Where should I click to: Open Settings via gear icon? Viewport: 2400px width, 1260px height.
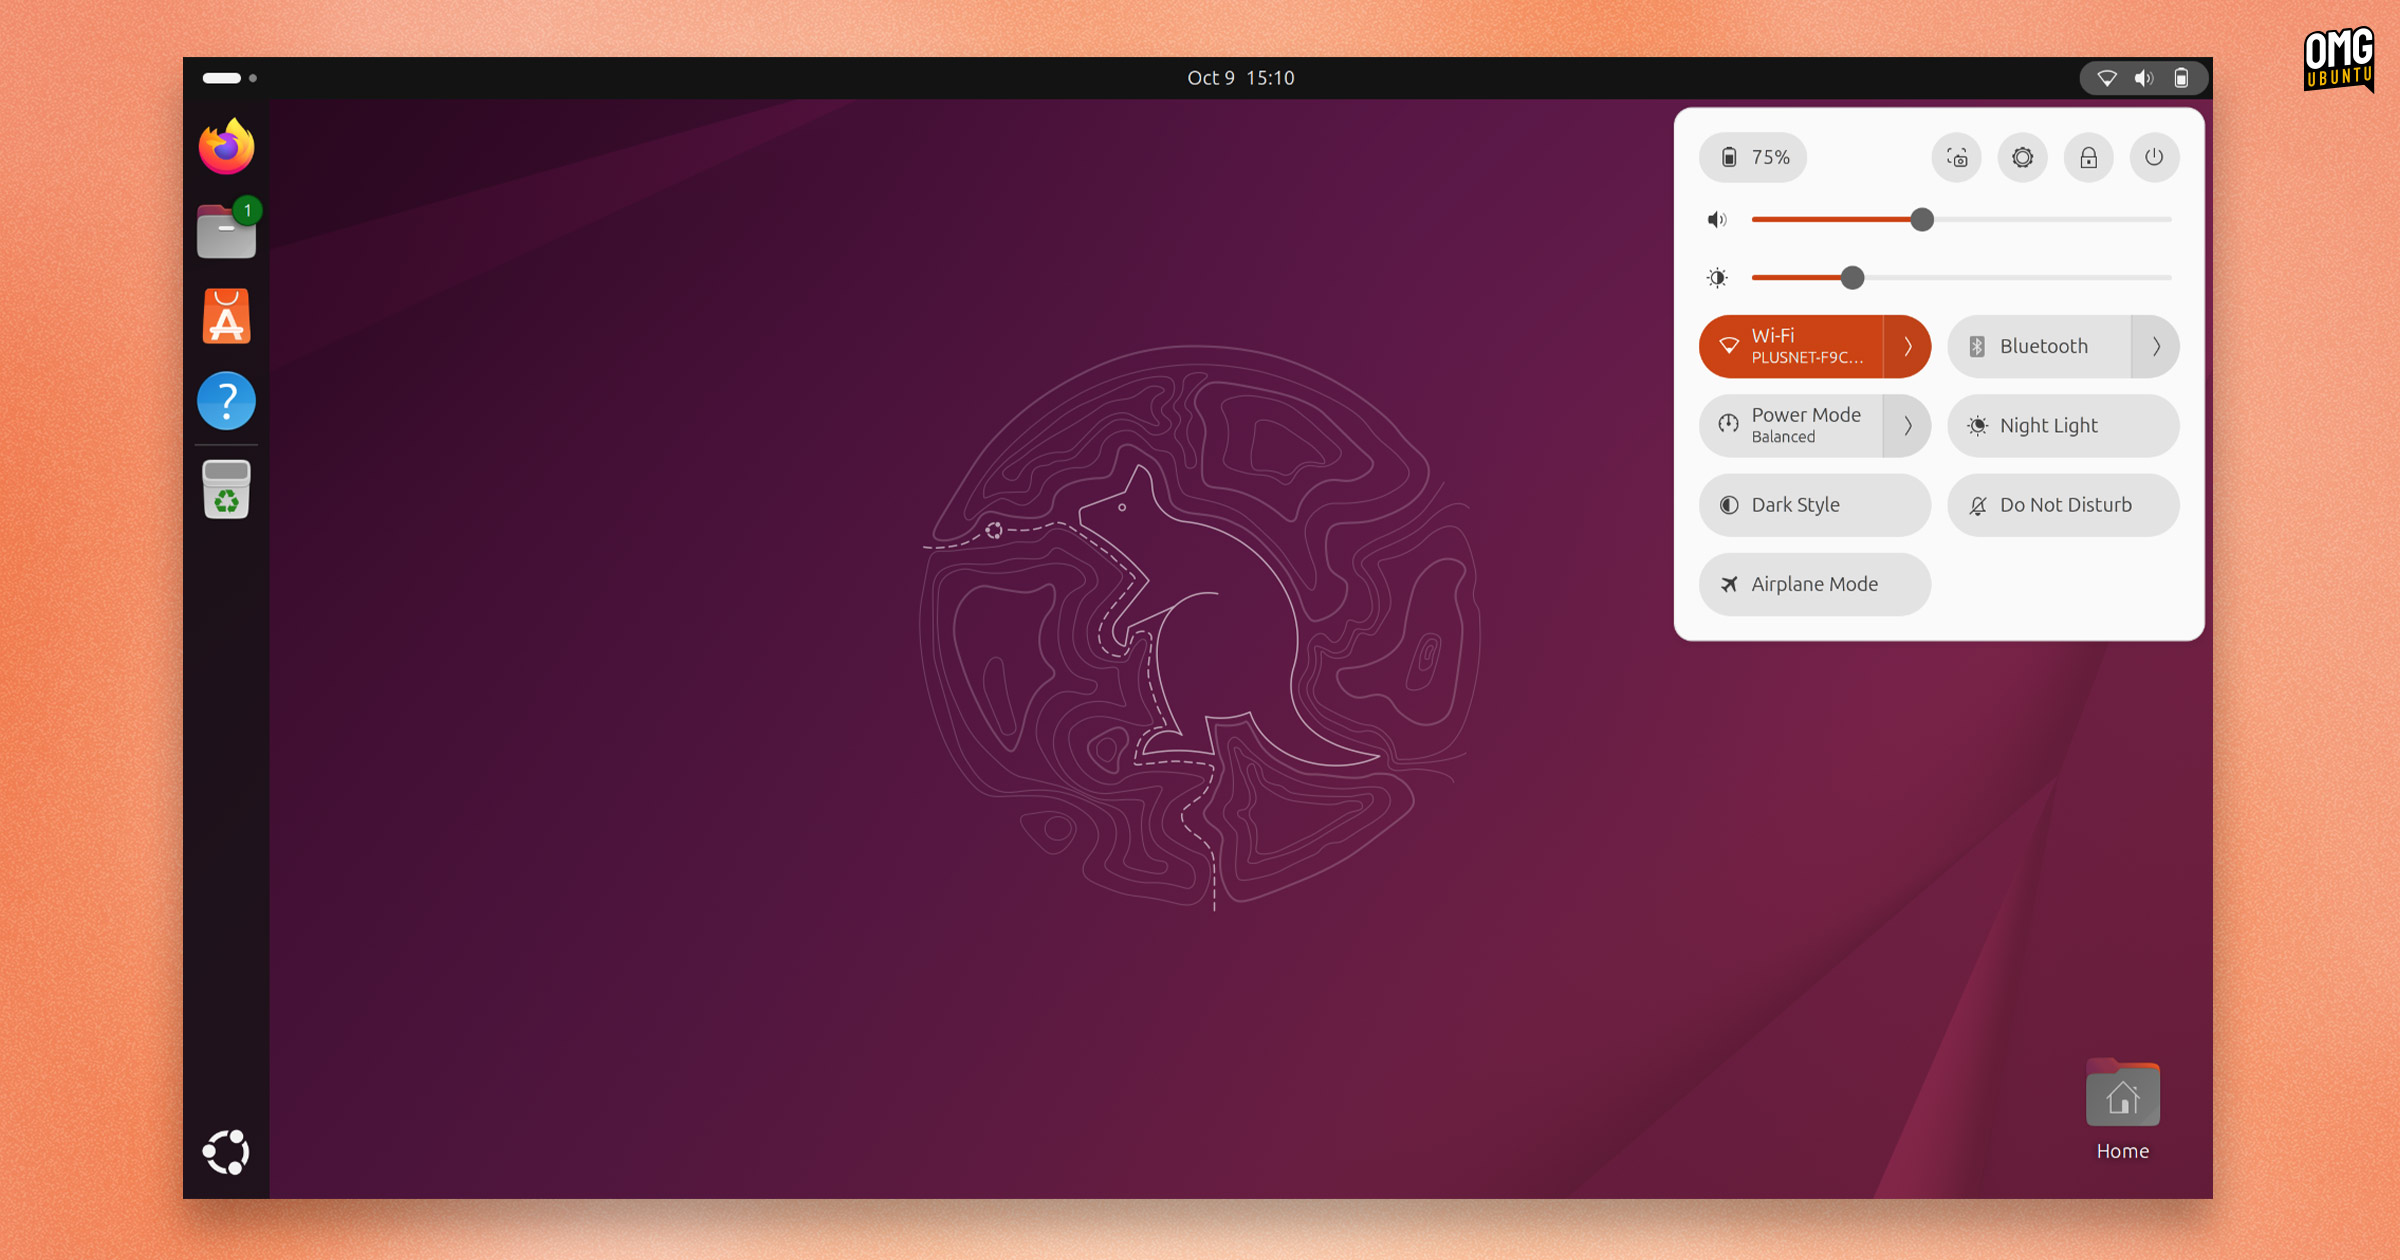click(x=2022, y=157)
